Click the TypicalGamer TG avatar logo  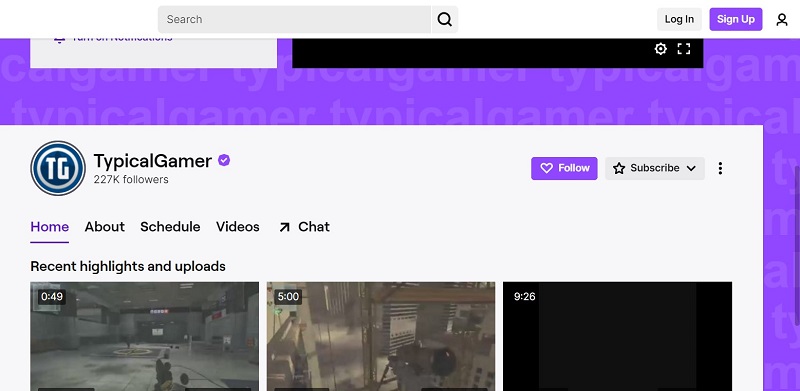(x=58, y=168)
